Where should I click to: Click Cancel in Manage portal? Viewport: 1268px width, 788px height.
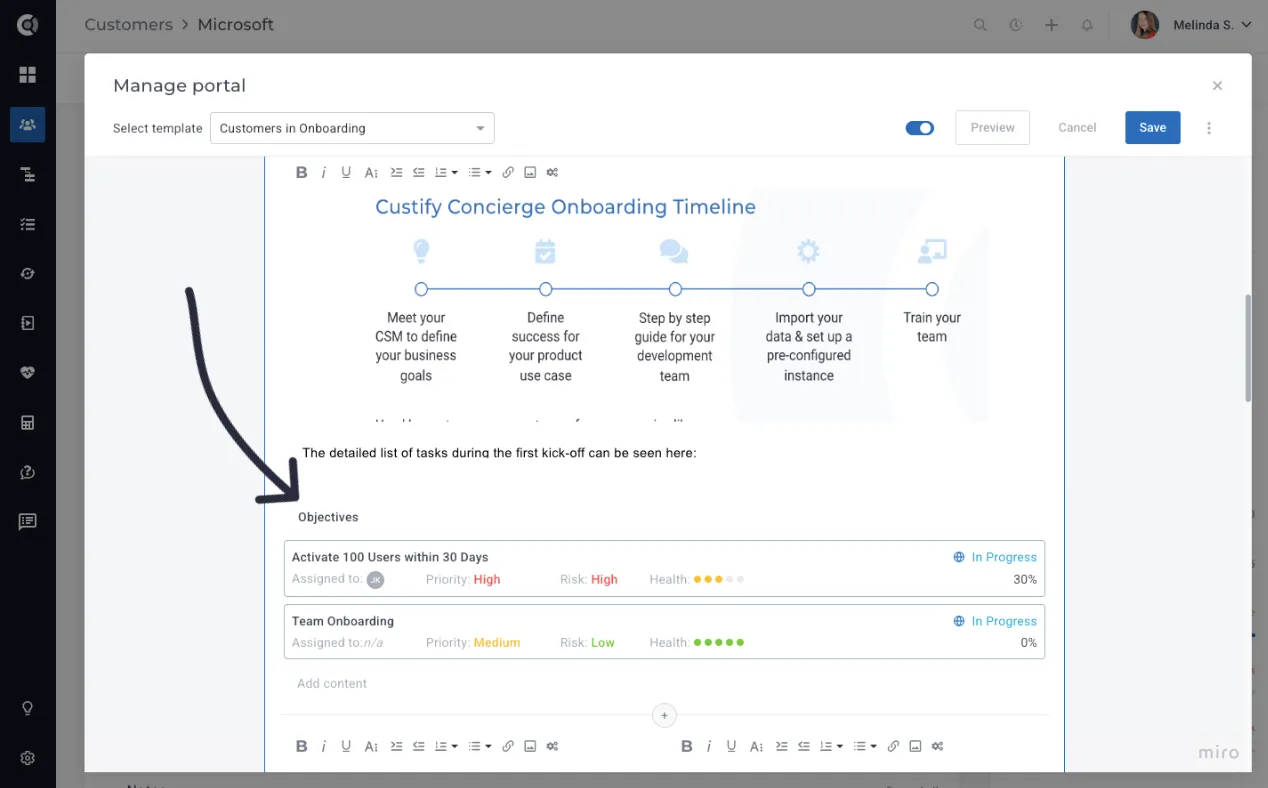tap(1077, 128)
